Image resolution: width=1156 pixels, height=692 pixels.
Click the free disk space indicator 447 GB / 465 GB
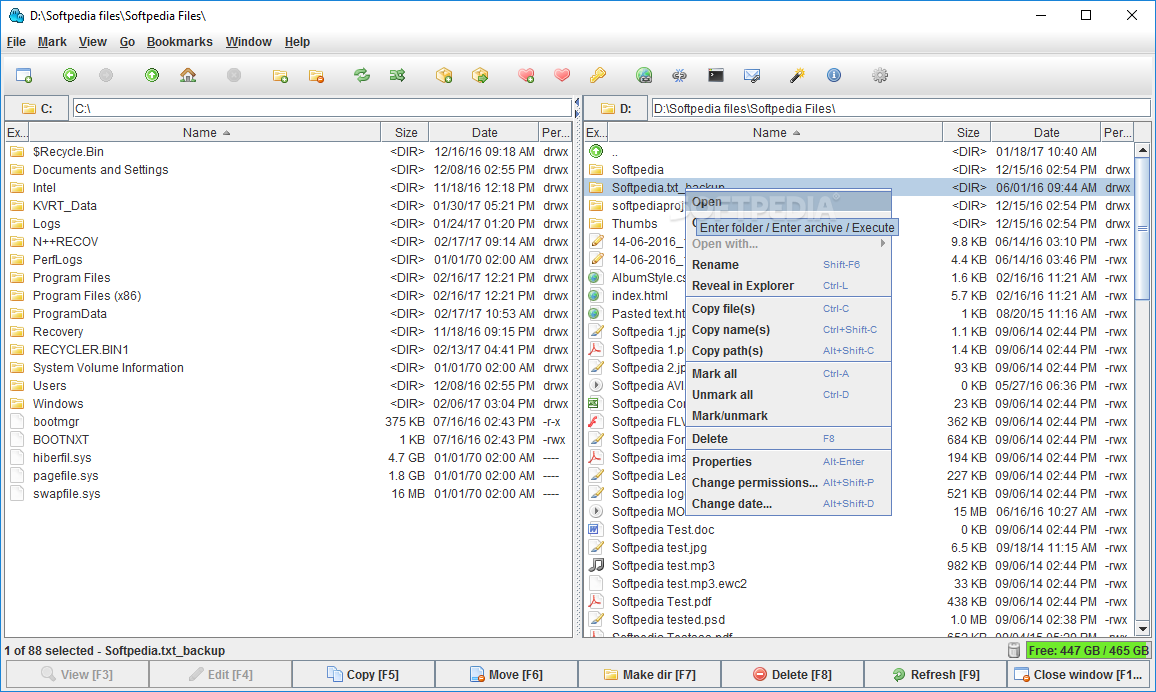1087,651
